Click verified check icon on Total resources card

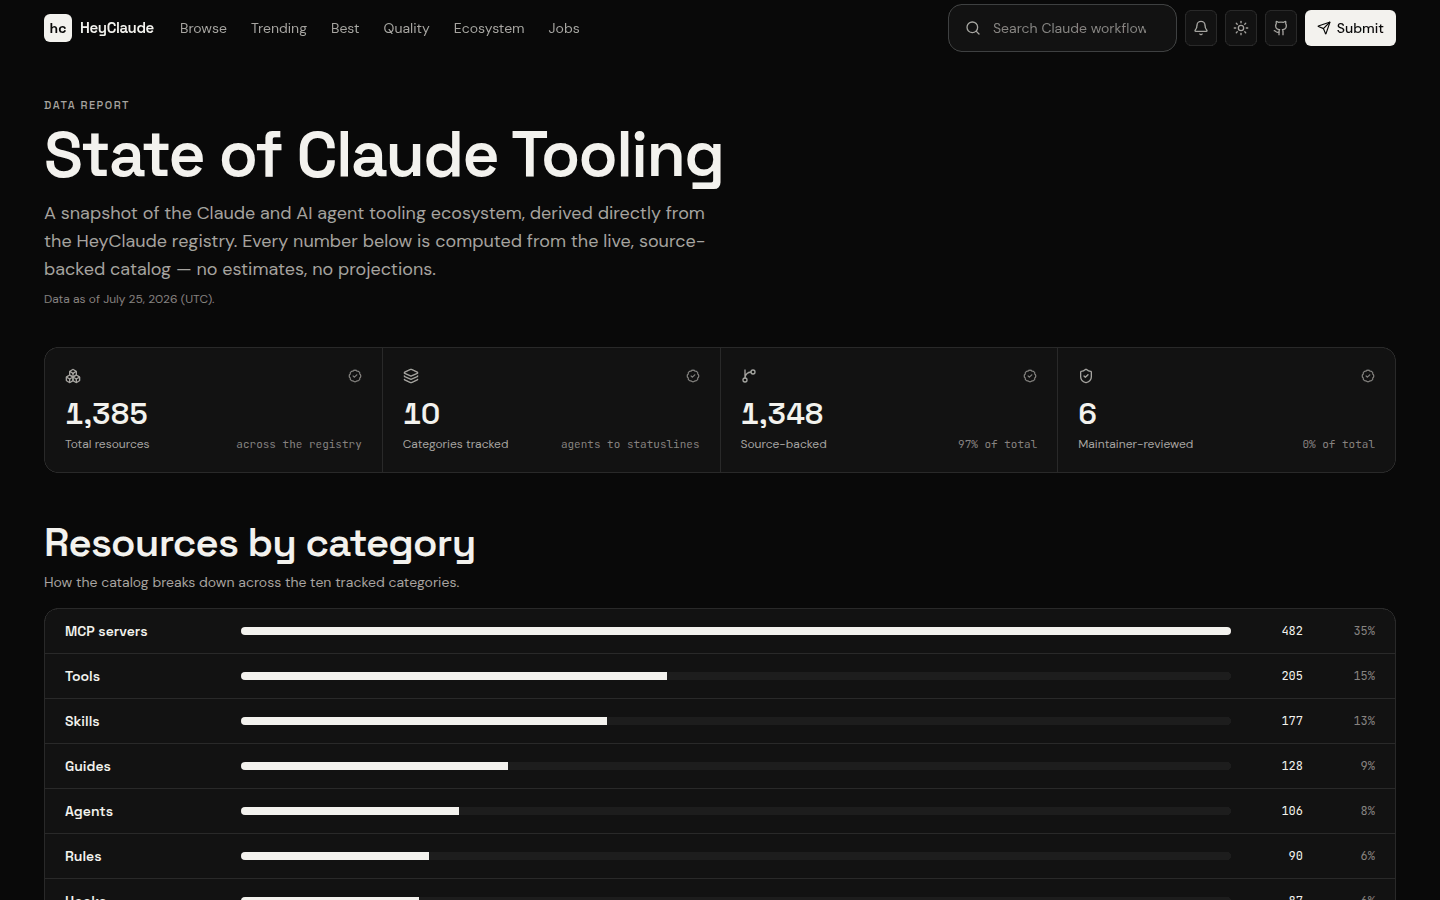(x=355, y=376)
